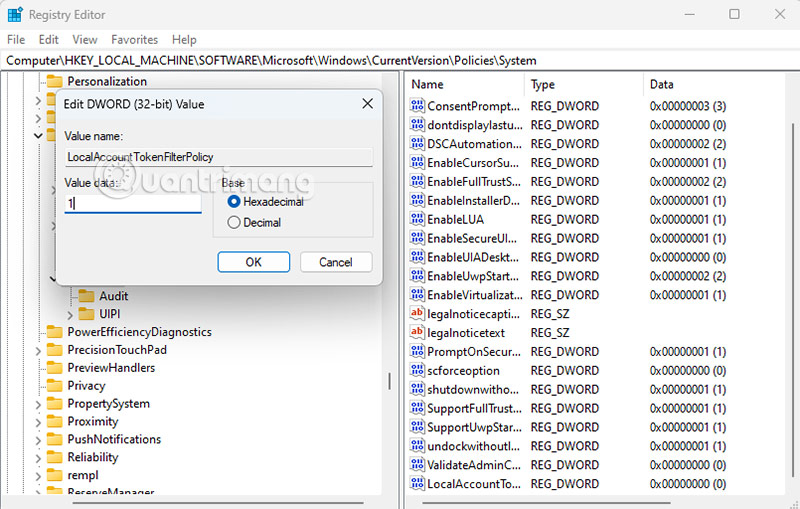Click the Audit folder icon
The width and height of the screenshot is (800, 509).
click(87, 296)
